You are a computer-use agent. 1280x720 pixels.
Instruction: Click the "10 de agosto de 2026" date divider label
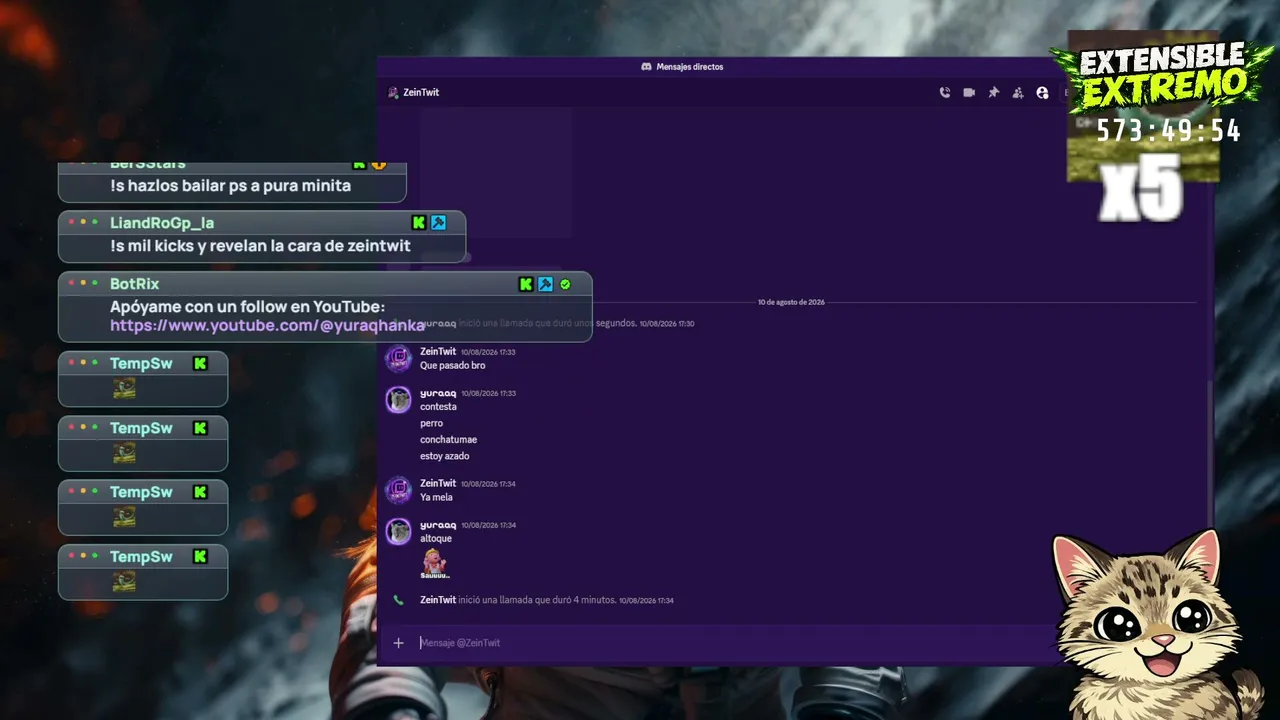tap(791, 302)
